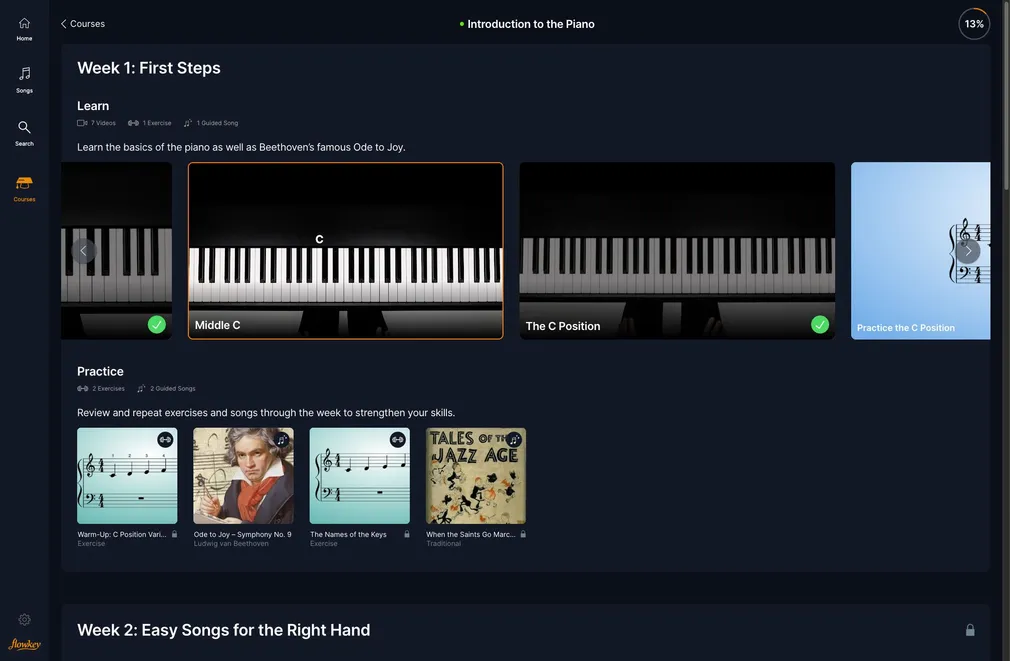Screen dimensions: 1010x661
Task: Click the note icon beside 2 Guided Songs
Action: [x=141, y=388]
